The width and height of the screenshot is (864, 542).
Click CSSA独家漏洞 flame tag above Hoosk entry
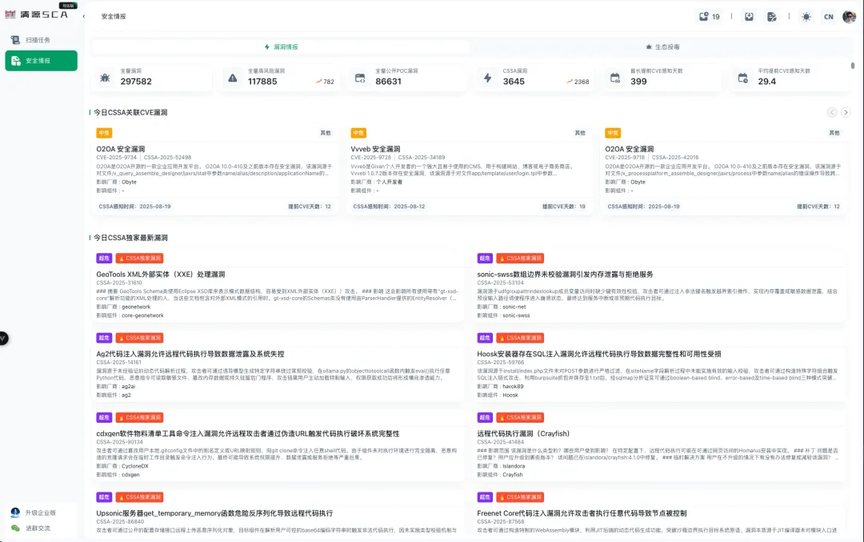pyautogui.click(x=520, y=338)
